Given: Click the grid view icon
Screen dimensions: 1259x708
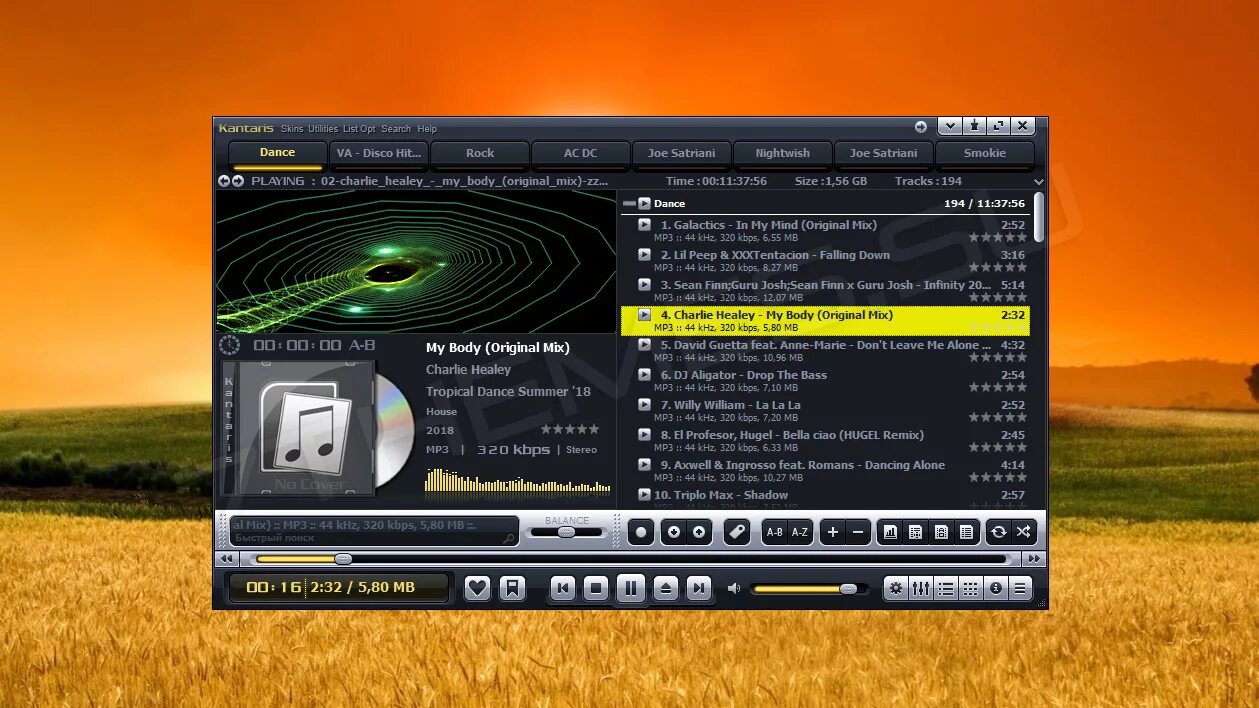Looking at the screenshot, I should click(x=970, y=588).
